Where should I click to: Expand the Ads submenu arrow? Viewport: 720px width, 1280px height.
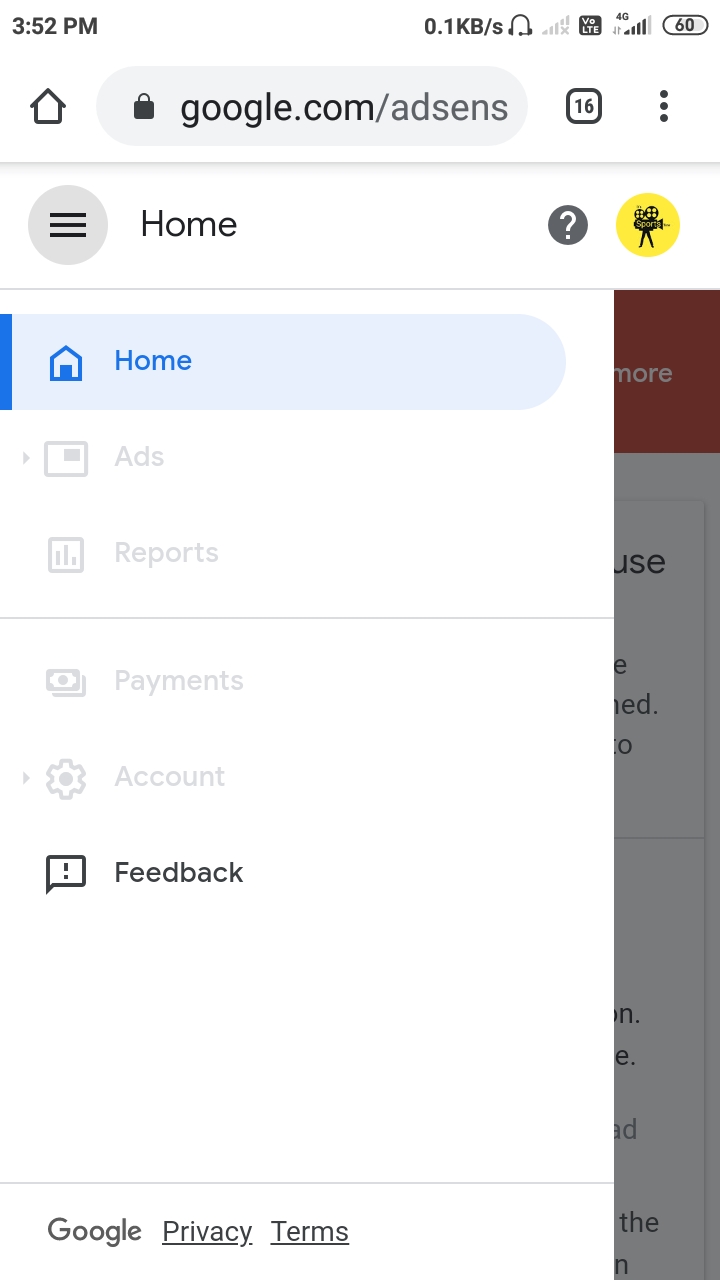(x=26, y=458)
